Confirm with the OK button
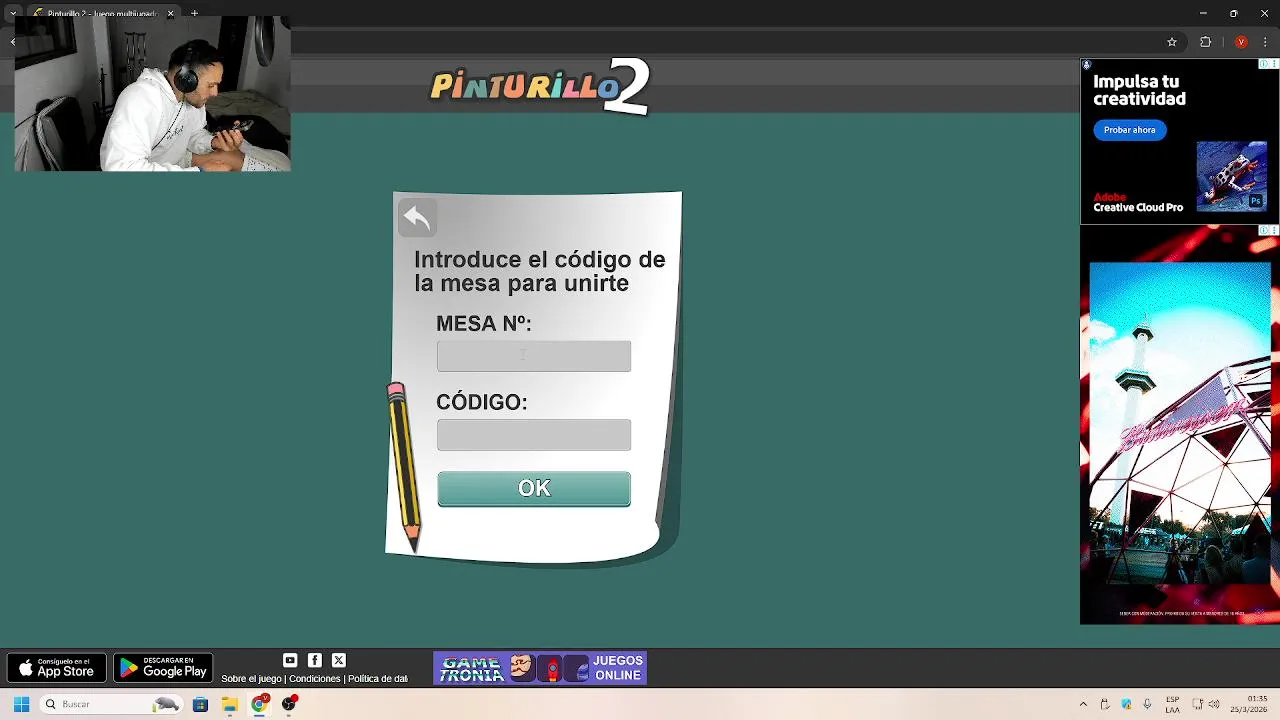This screenshot has width=1280, height=720. (534, 488)
